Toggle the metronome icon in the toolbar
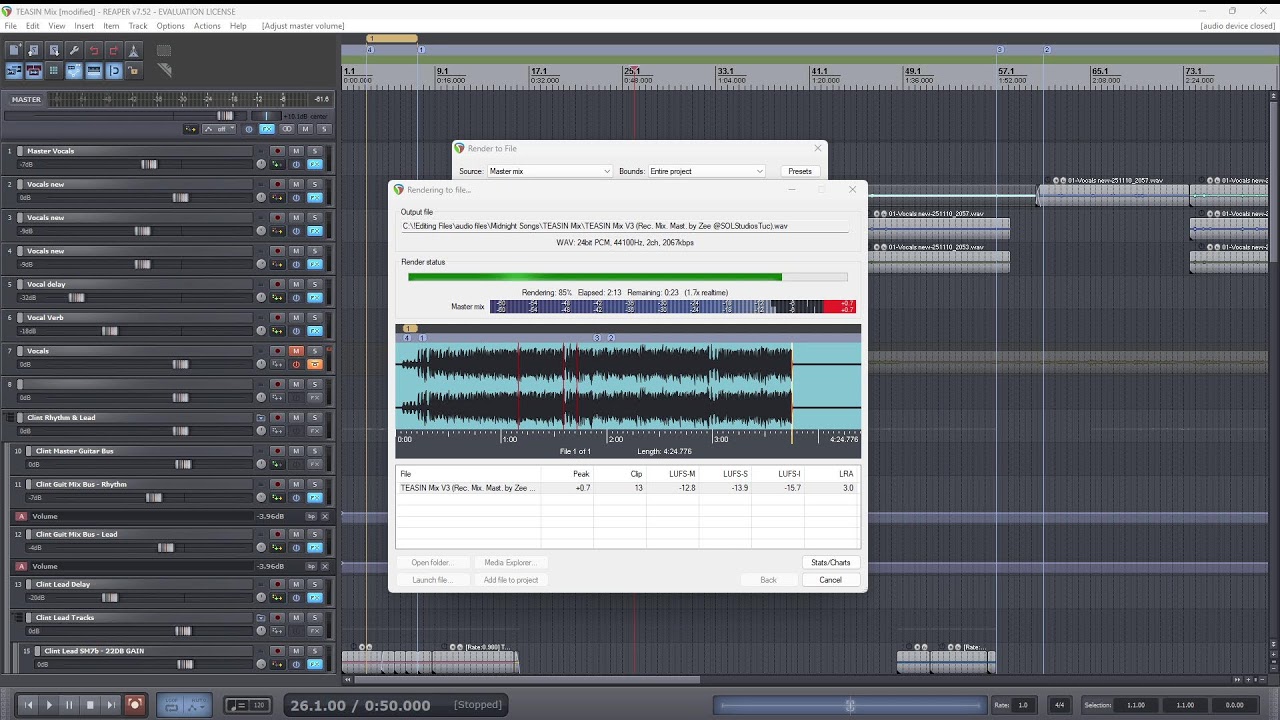The width and height of the screenshot is (1280, 720). click(134, 50)
